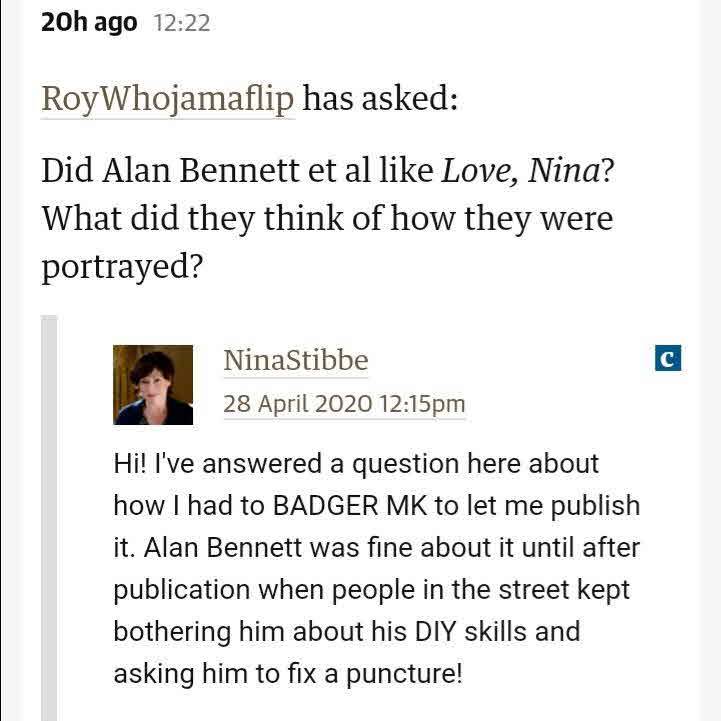
Task: Open Nina Stibbe's avatar photo
Action: click(153, 385)
